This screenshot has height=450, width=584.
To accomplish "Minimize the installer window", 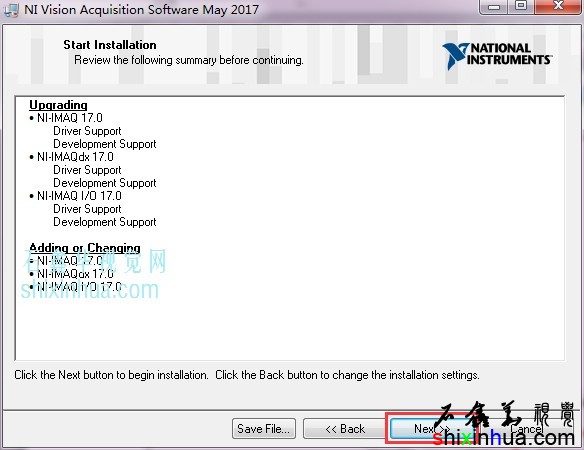I will [x=494, y=6].
